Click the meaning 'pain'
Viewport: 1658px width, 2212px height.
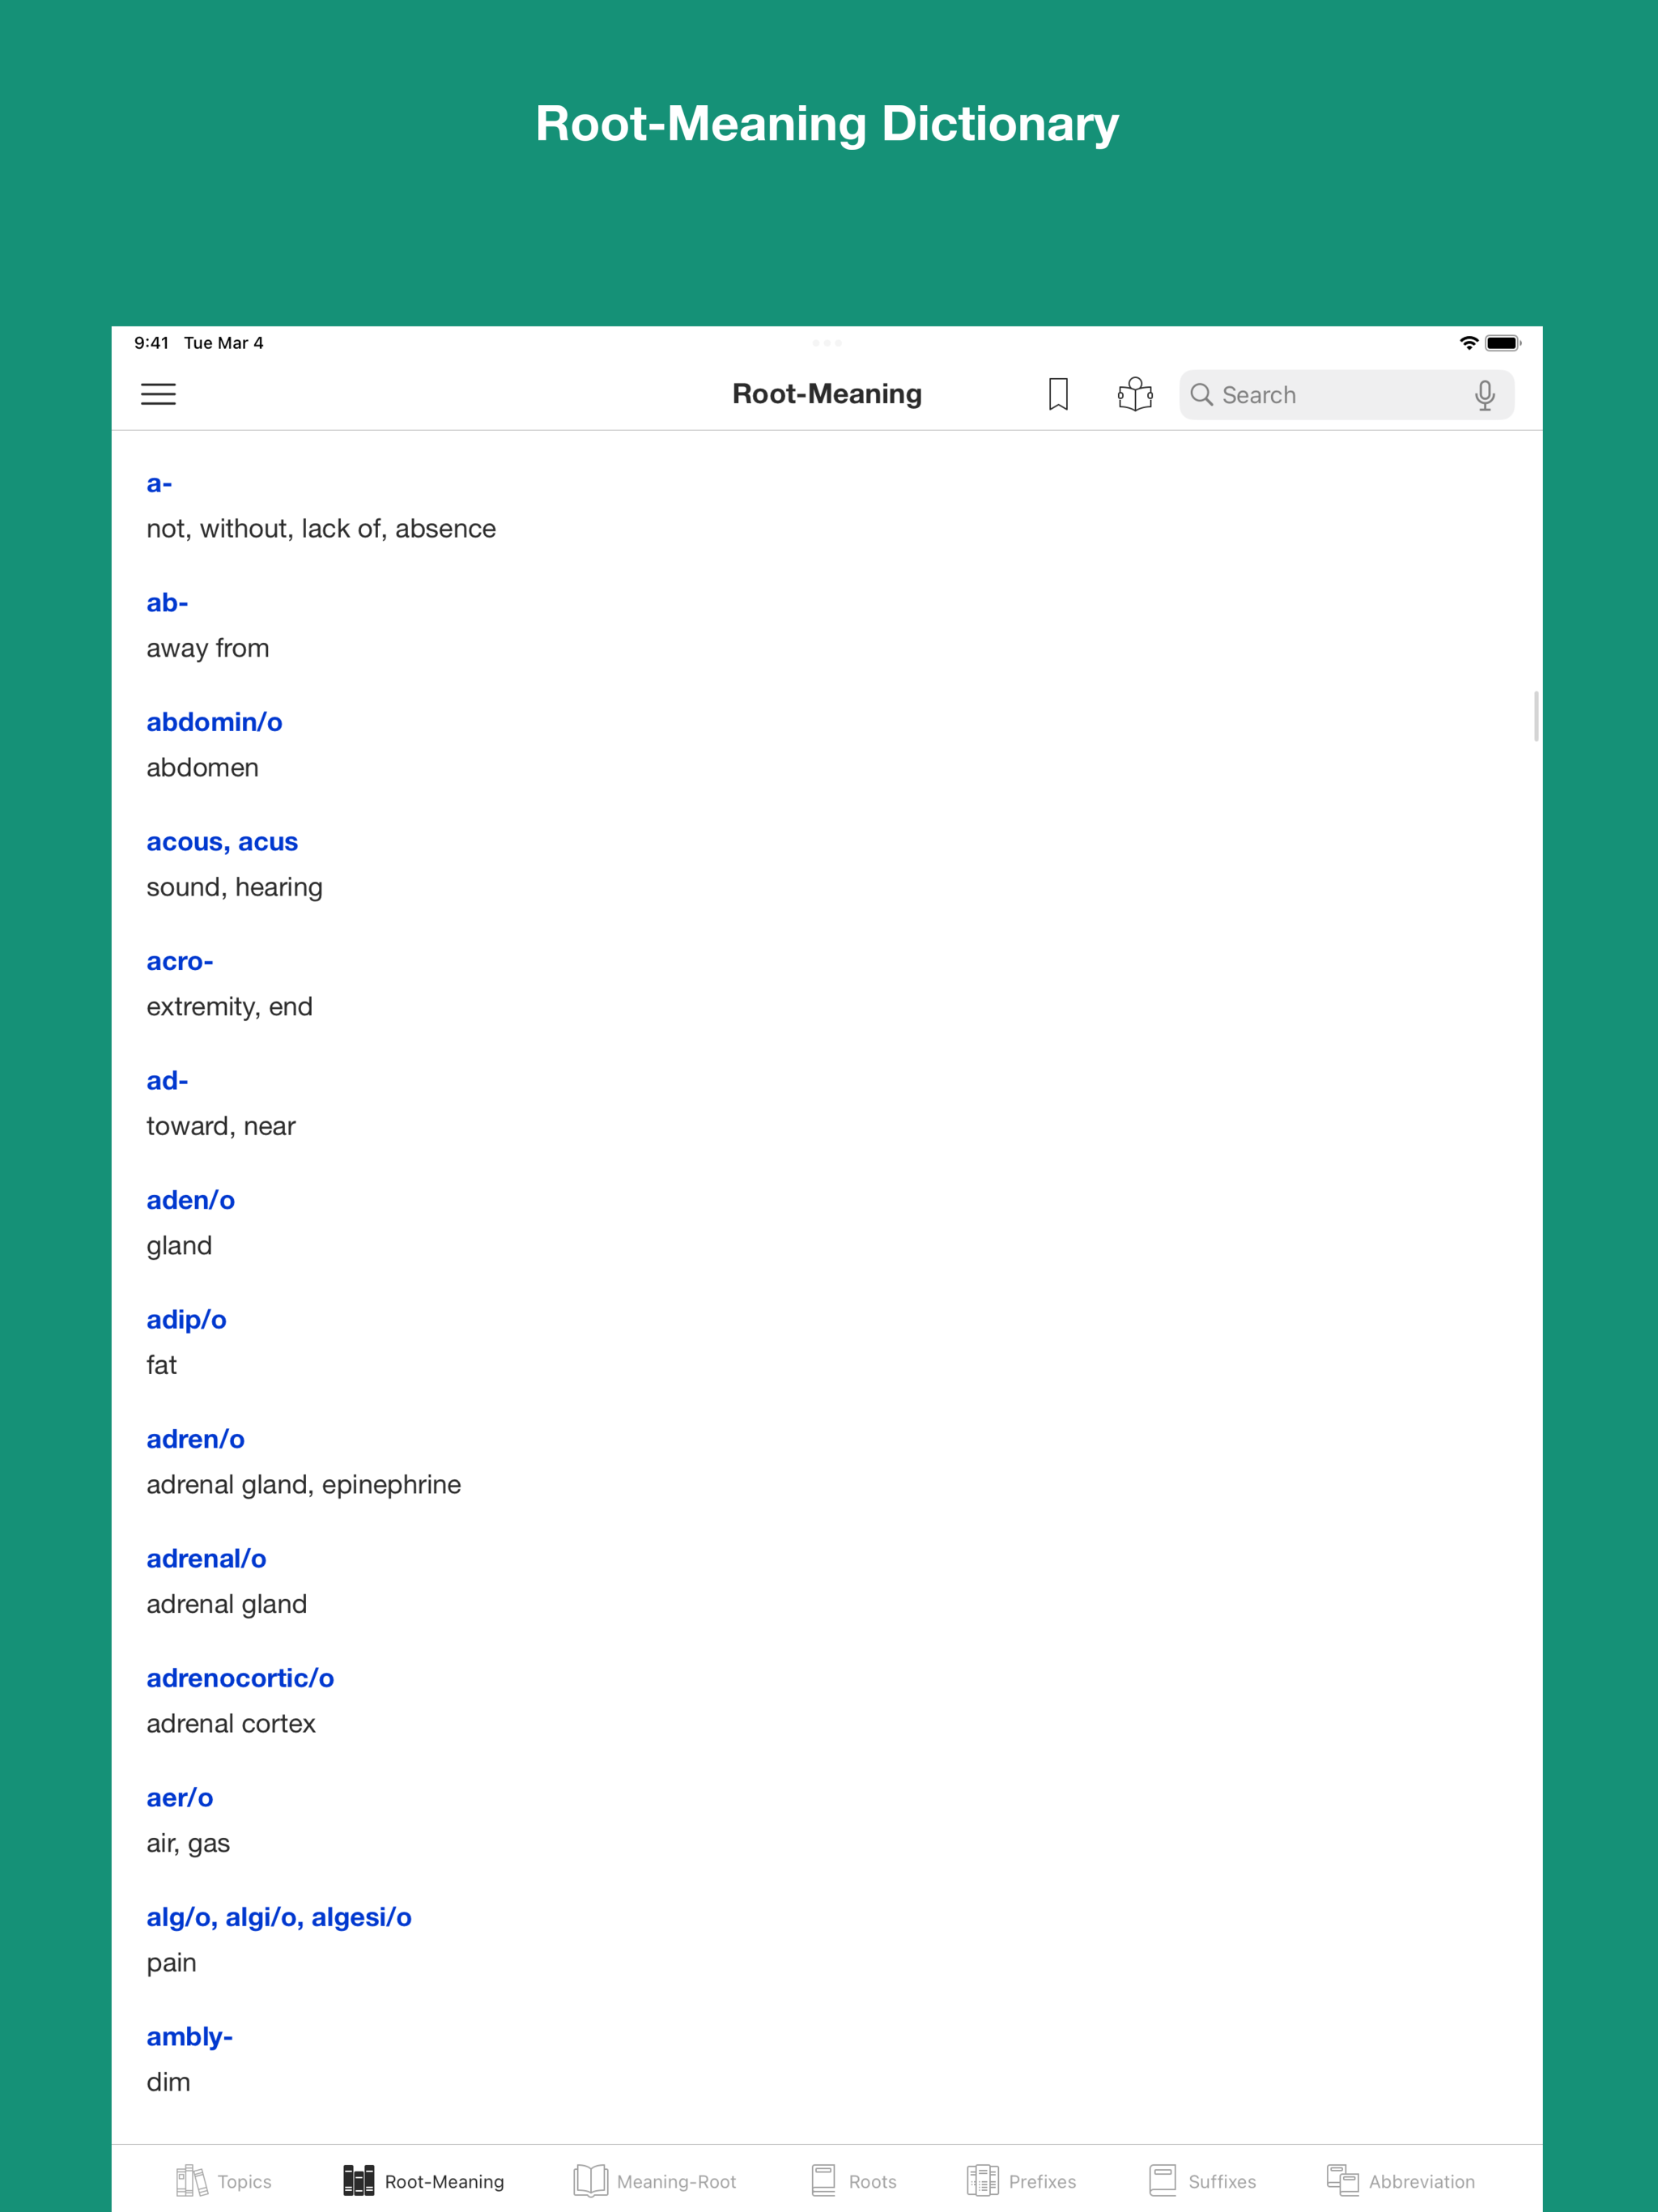[171, 1963]
